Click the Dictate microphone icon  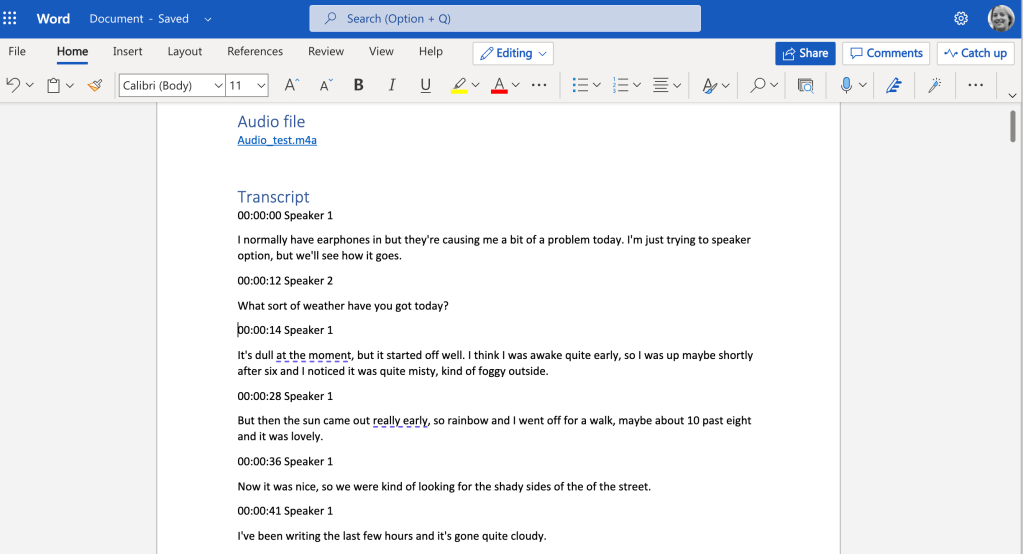[x=846, y=86]
